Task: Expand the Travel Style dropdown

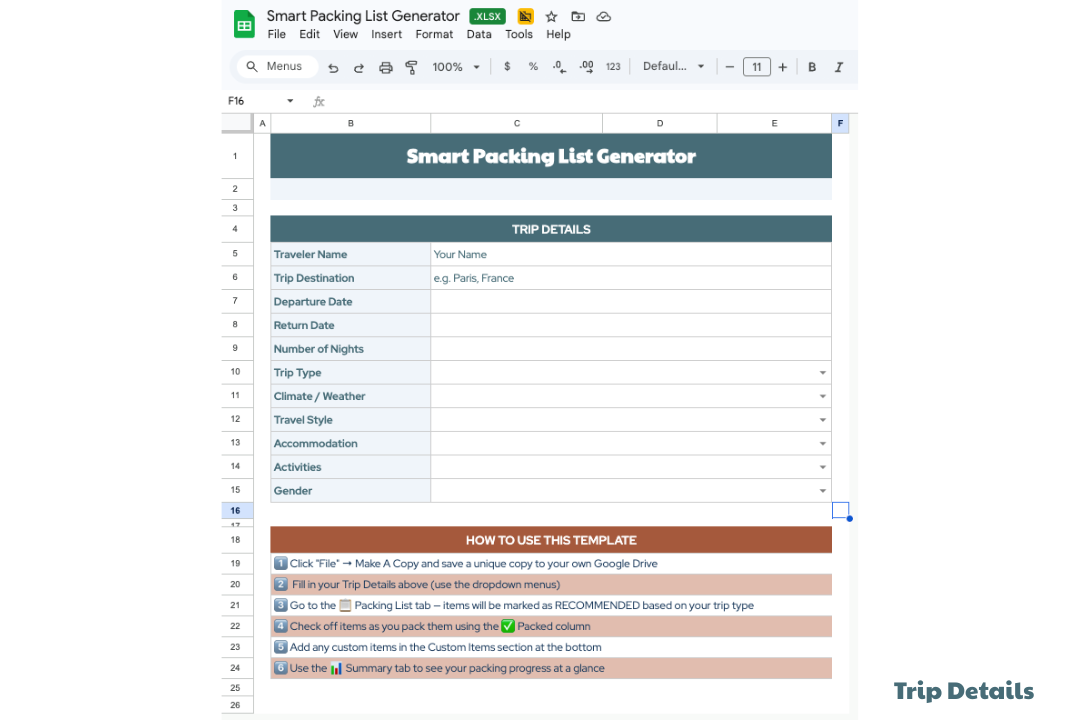Action: (822, 420)
